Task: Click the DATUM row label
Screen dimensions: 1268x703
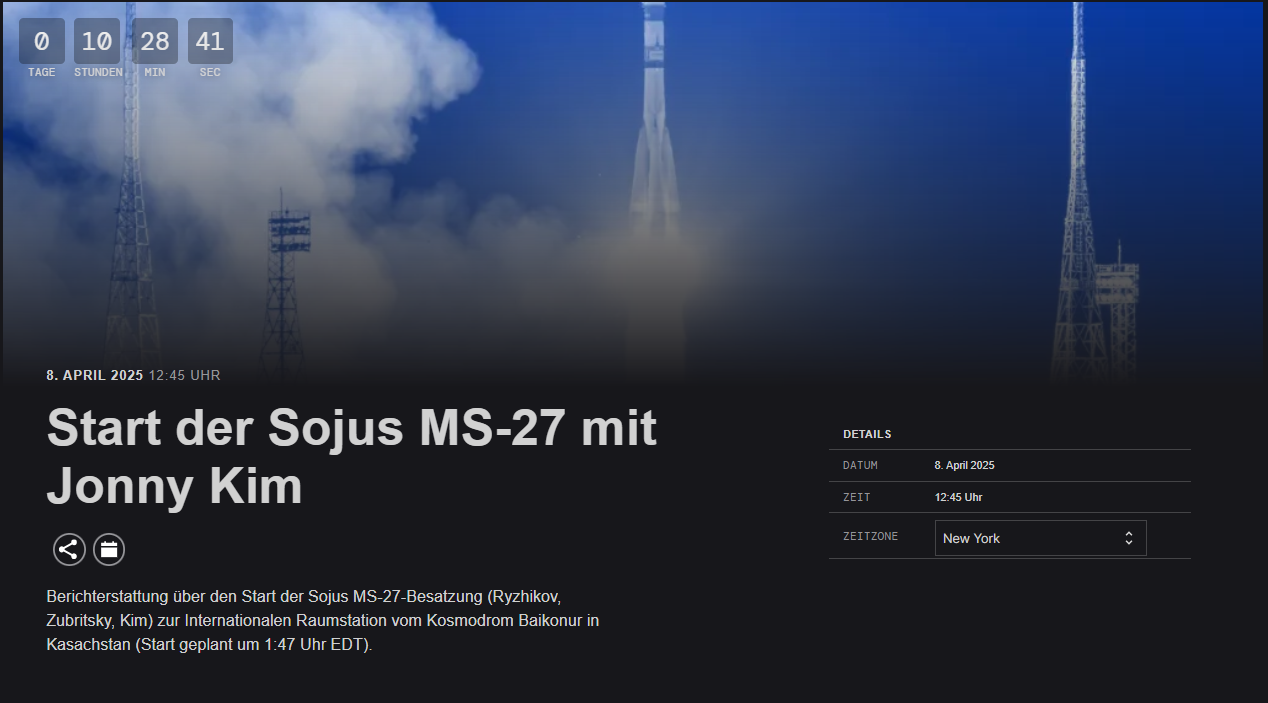Action: (860, 466)
